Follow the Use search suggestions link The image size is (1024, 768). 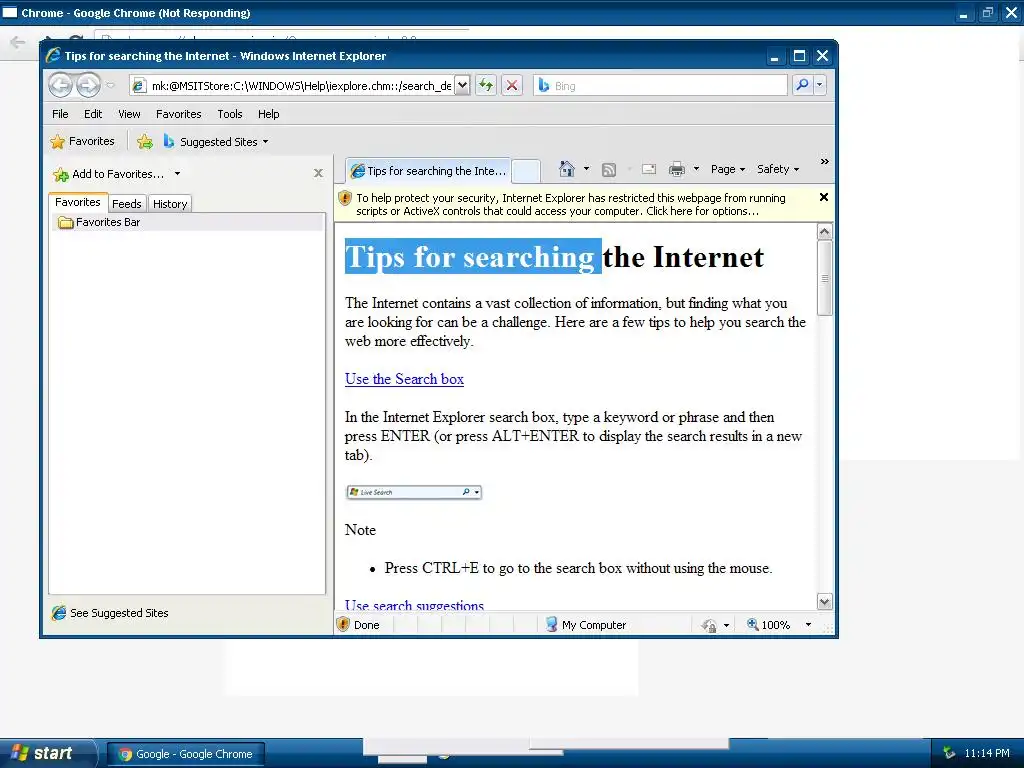(x=415, y=604)
